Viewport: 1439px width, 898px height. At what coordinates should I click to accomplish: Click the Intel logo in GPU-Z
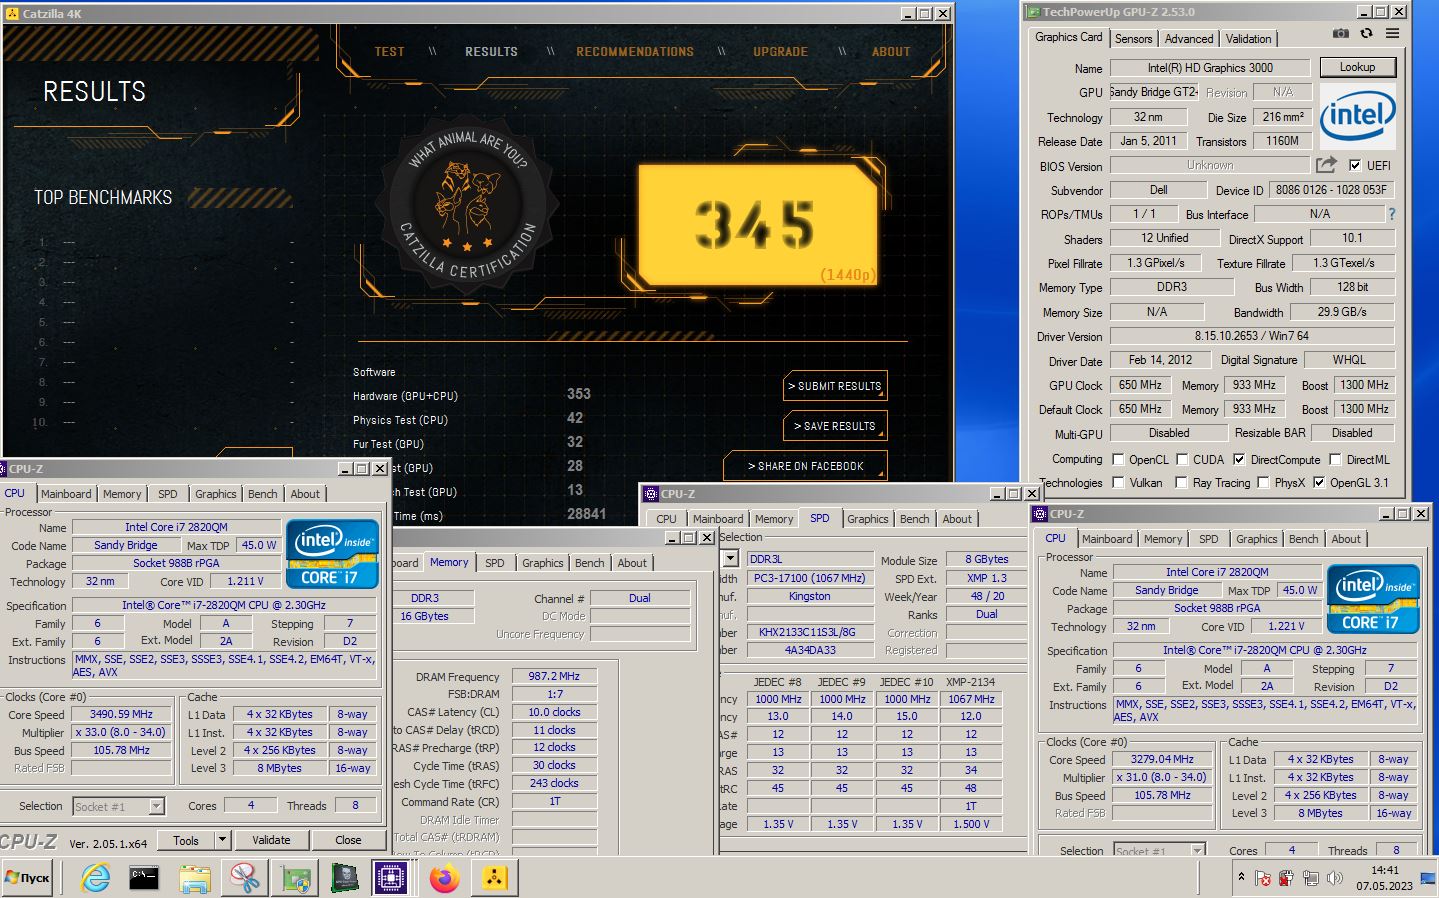click(1357, 116)
